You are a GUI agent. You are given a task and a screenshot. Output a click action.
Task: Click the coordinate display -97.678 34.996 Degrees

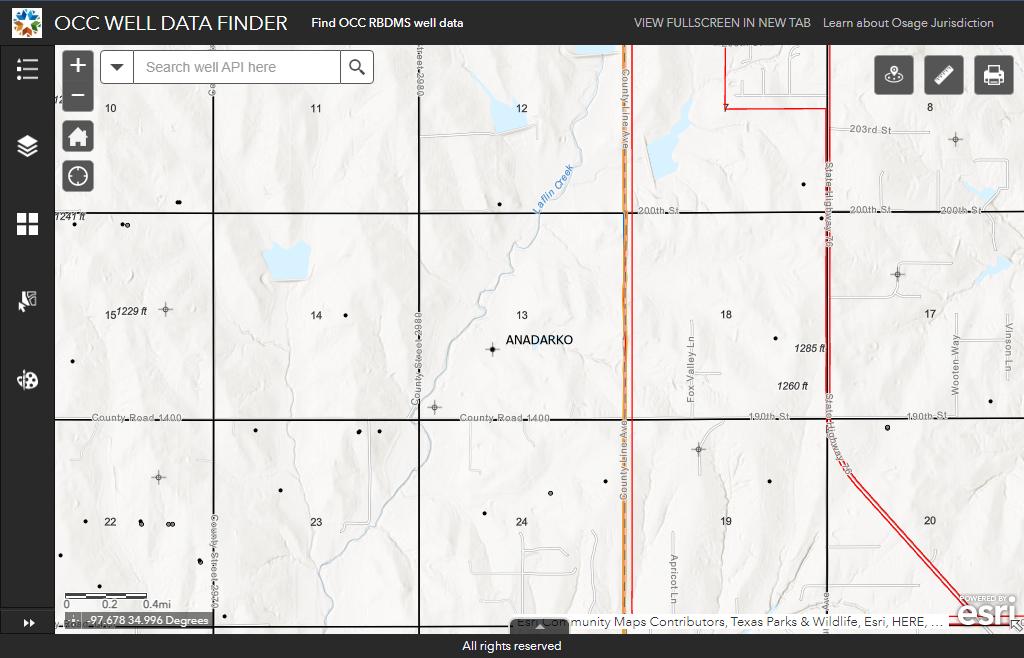click(148, 620)
